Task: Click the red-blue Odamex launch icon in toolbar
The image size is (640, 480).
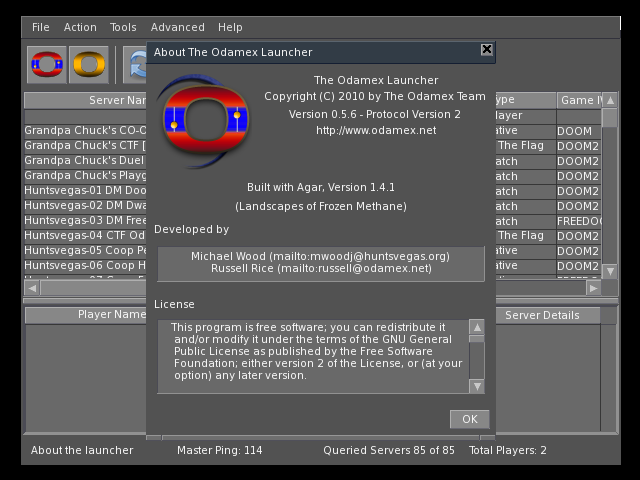Action: point(47,64)
